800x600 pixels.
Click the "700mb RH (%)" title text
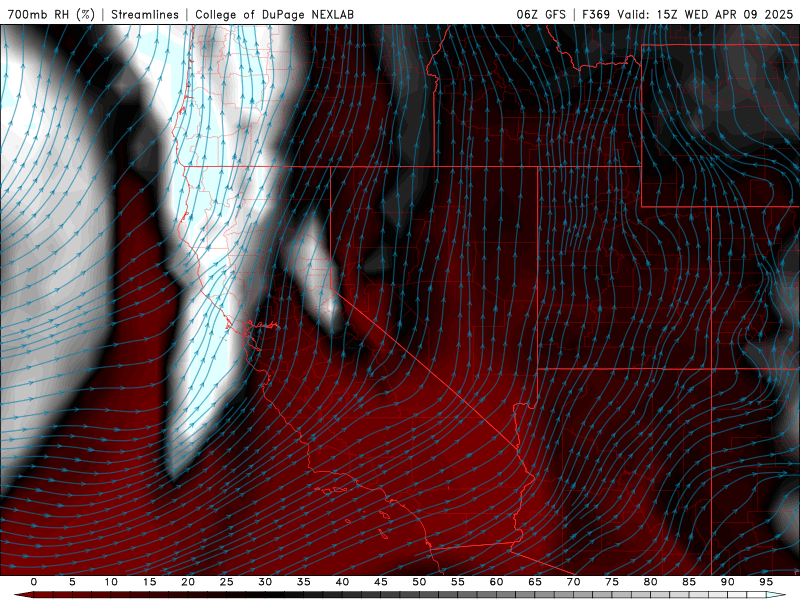tap(51, 14)
